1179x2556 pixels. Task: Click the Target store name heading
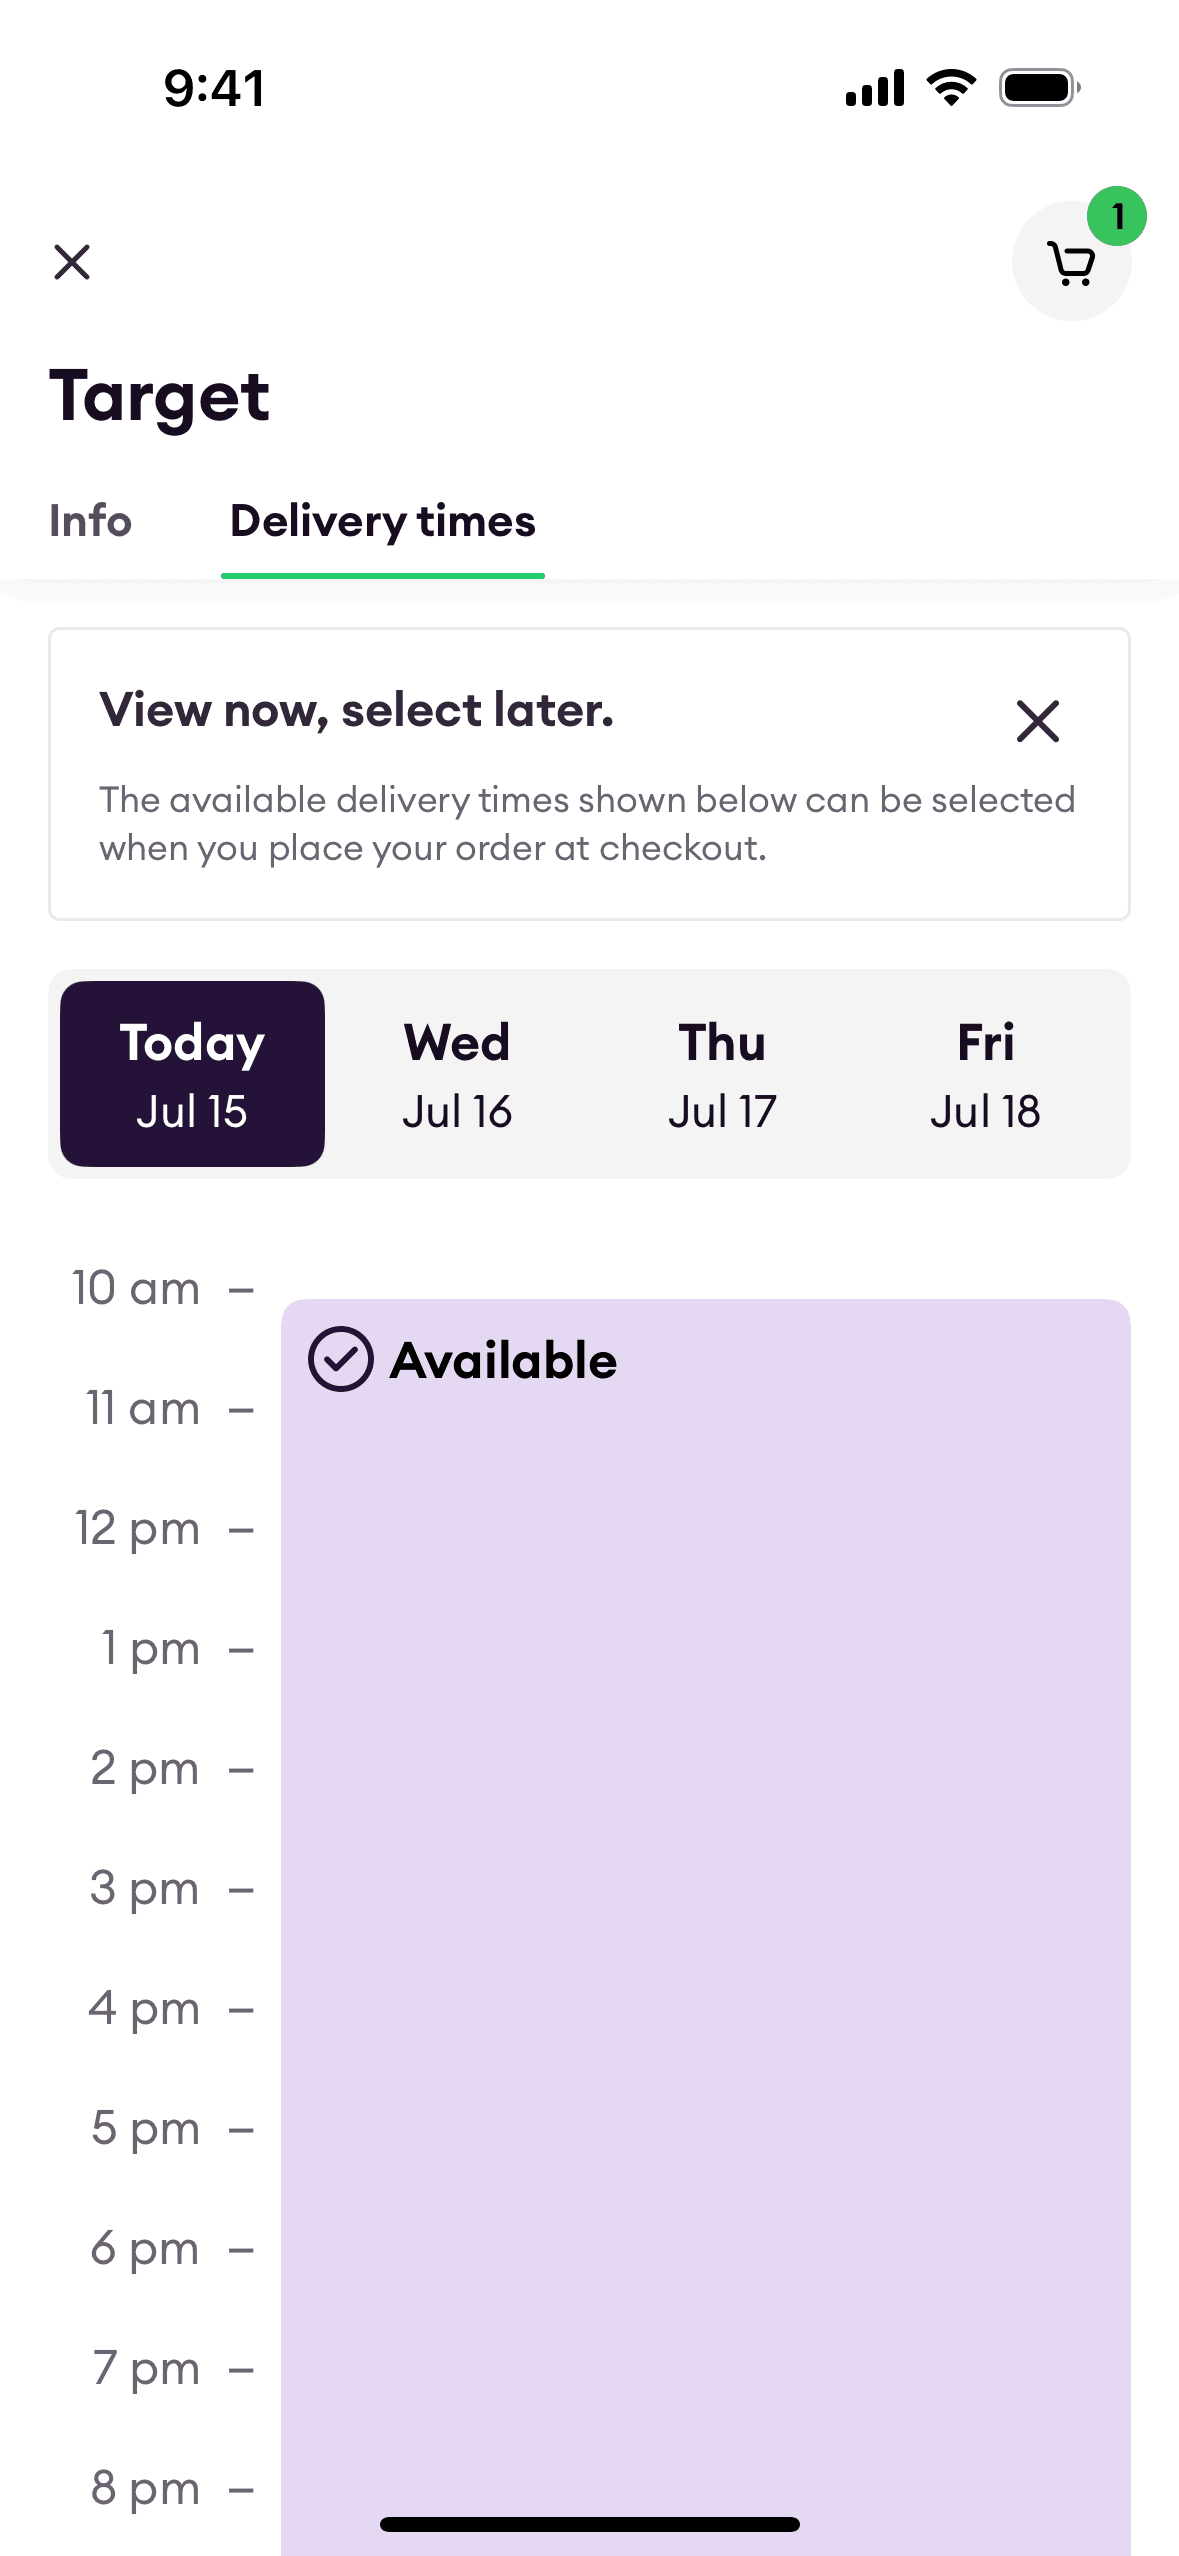[158, 397]
